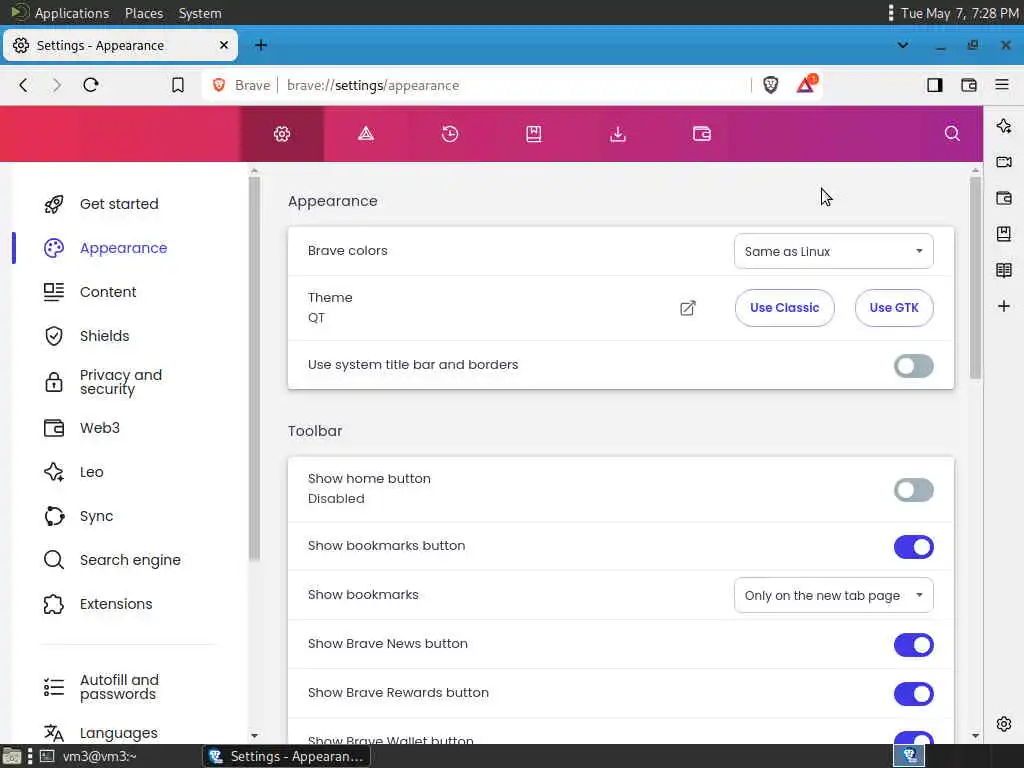This screenshot has width=1024, height=768.
Task: Open Downloads icon in pink header
Action: [618, 134]
